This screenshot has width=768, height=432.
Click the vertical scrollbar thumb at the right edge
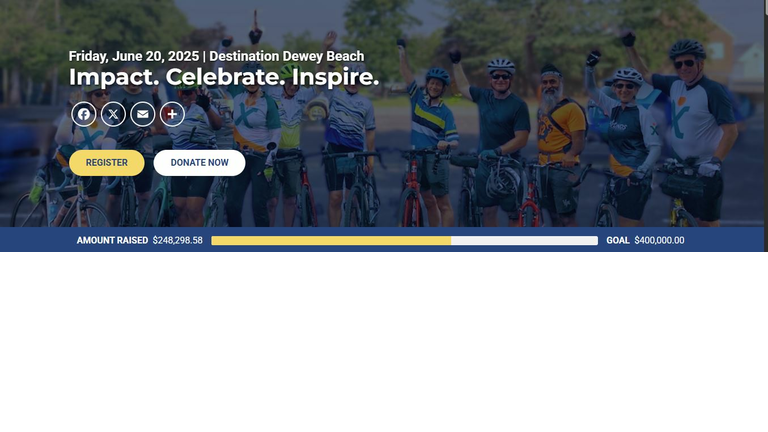click(766, 7)
